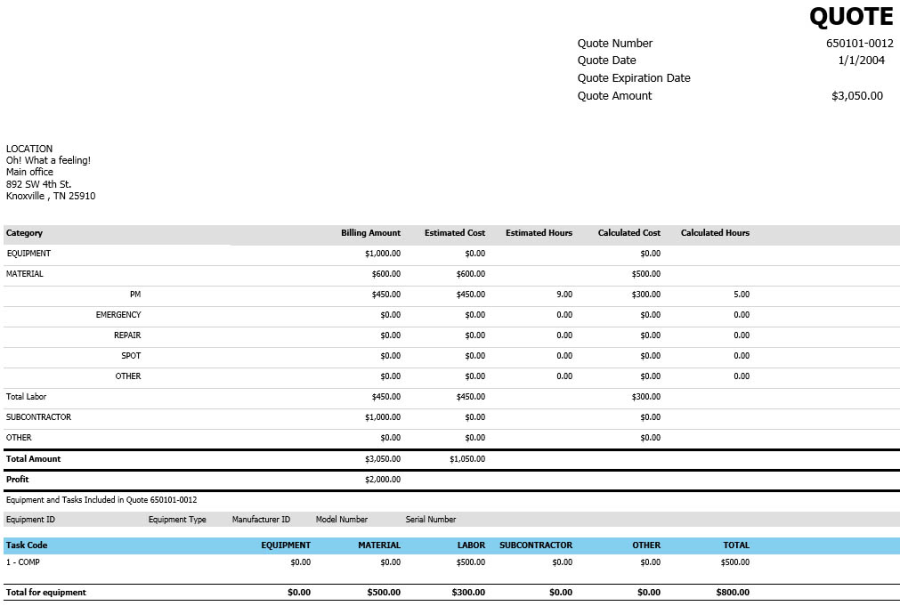The image size is (900, 606).
Task: Click the EQUIPMENT category row label
Action: (x=28, y=254)
